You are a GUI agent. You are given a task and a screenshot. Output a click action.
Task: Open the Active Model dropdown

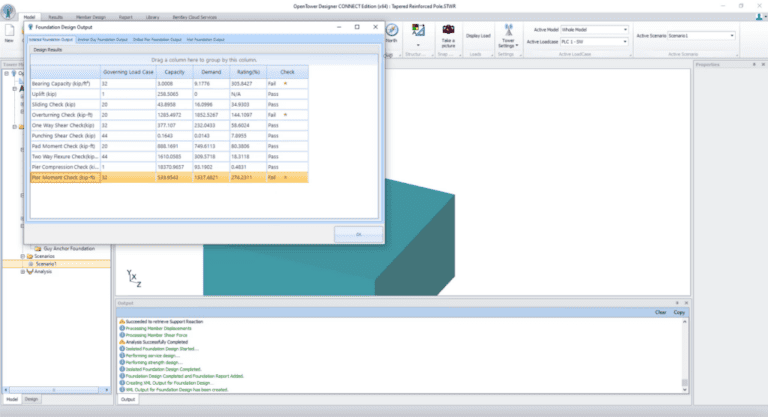pos(625,30)
